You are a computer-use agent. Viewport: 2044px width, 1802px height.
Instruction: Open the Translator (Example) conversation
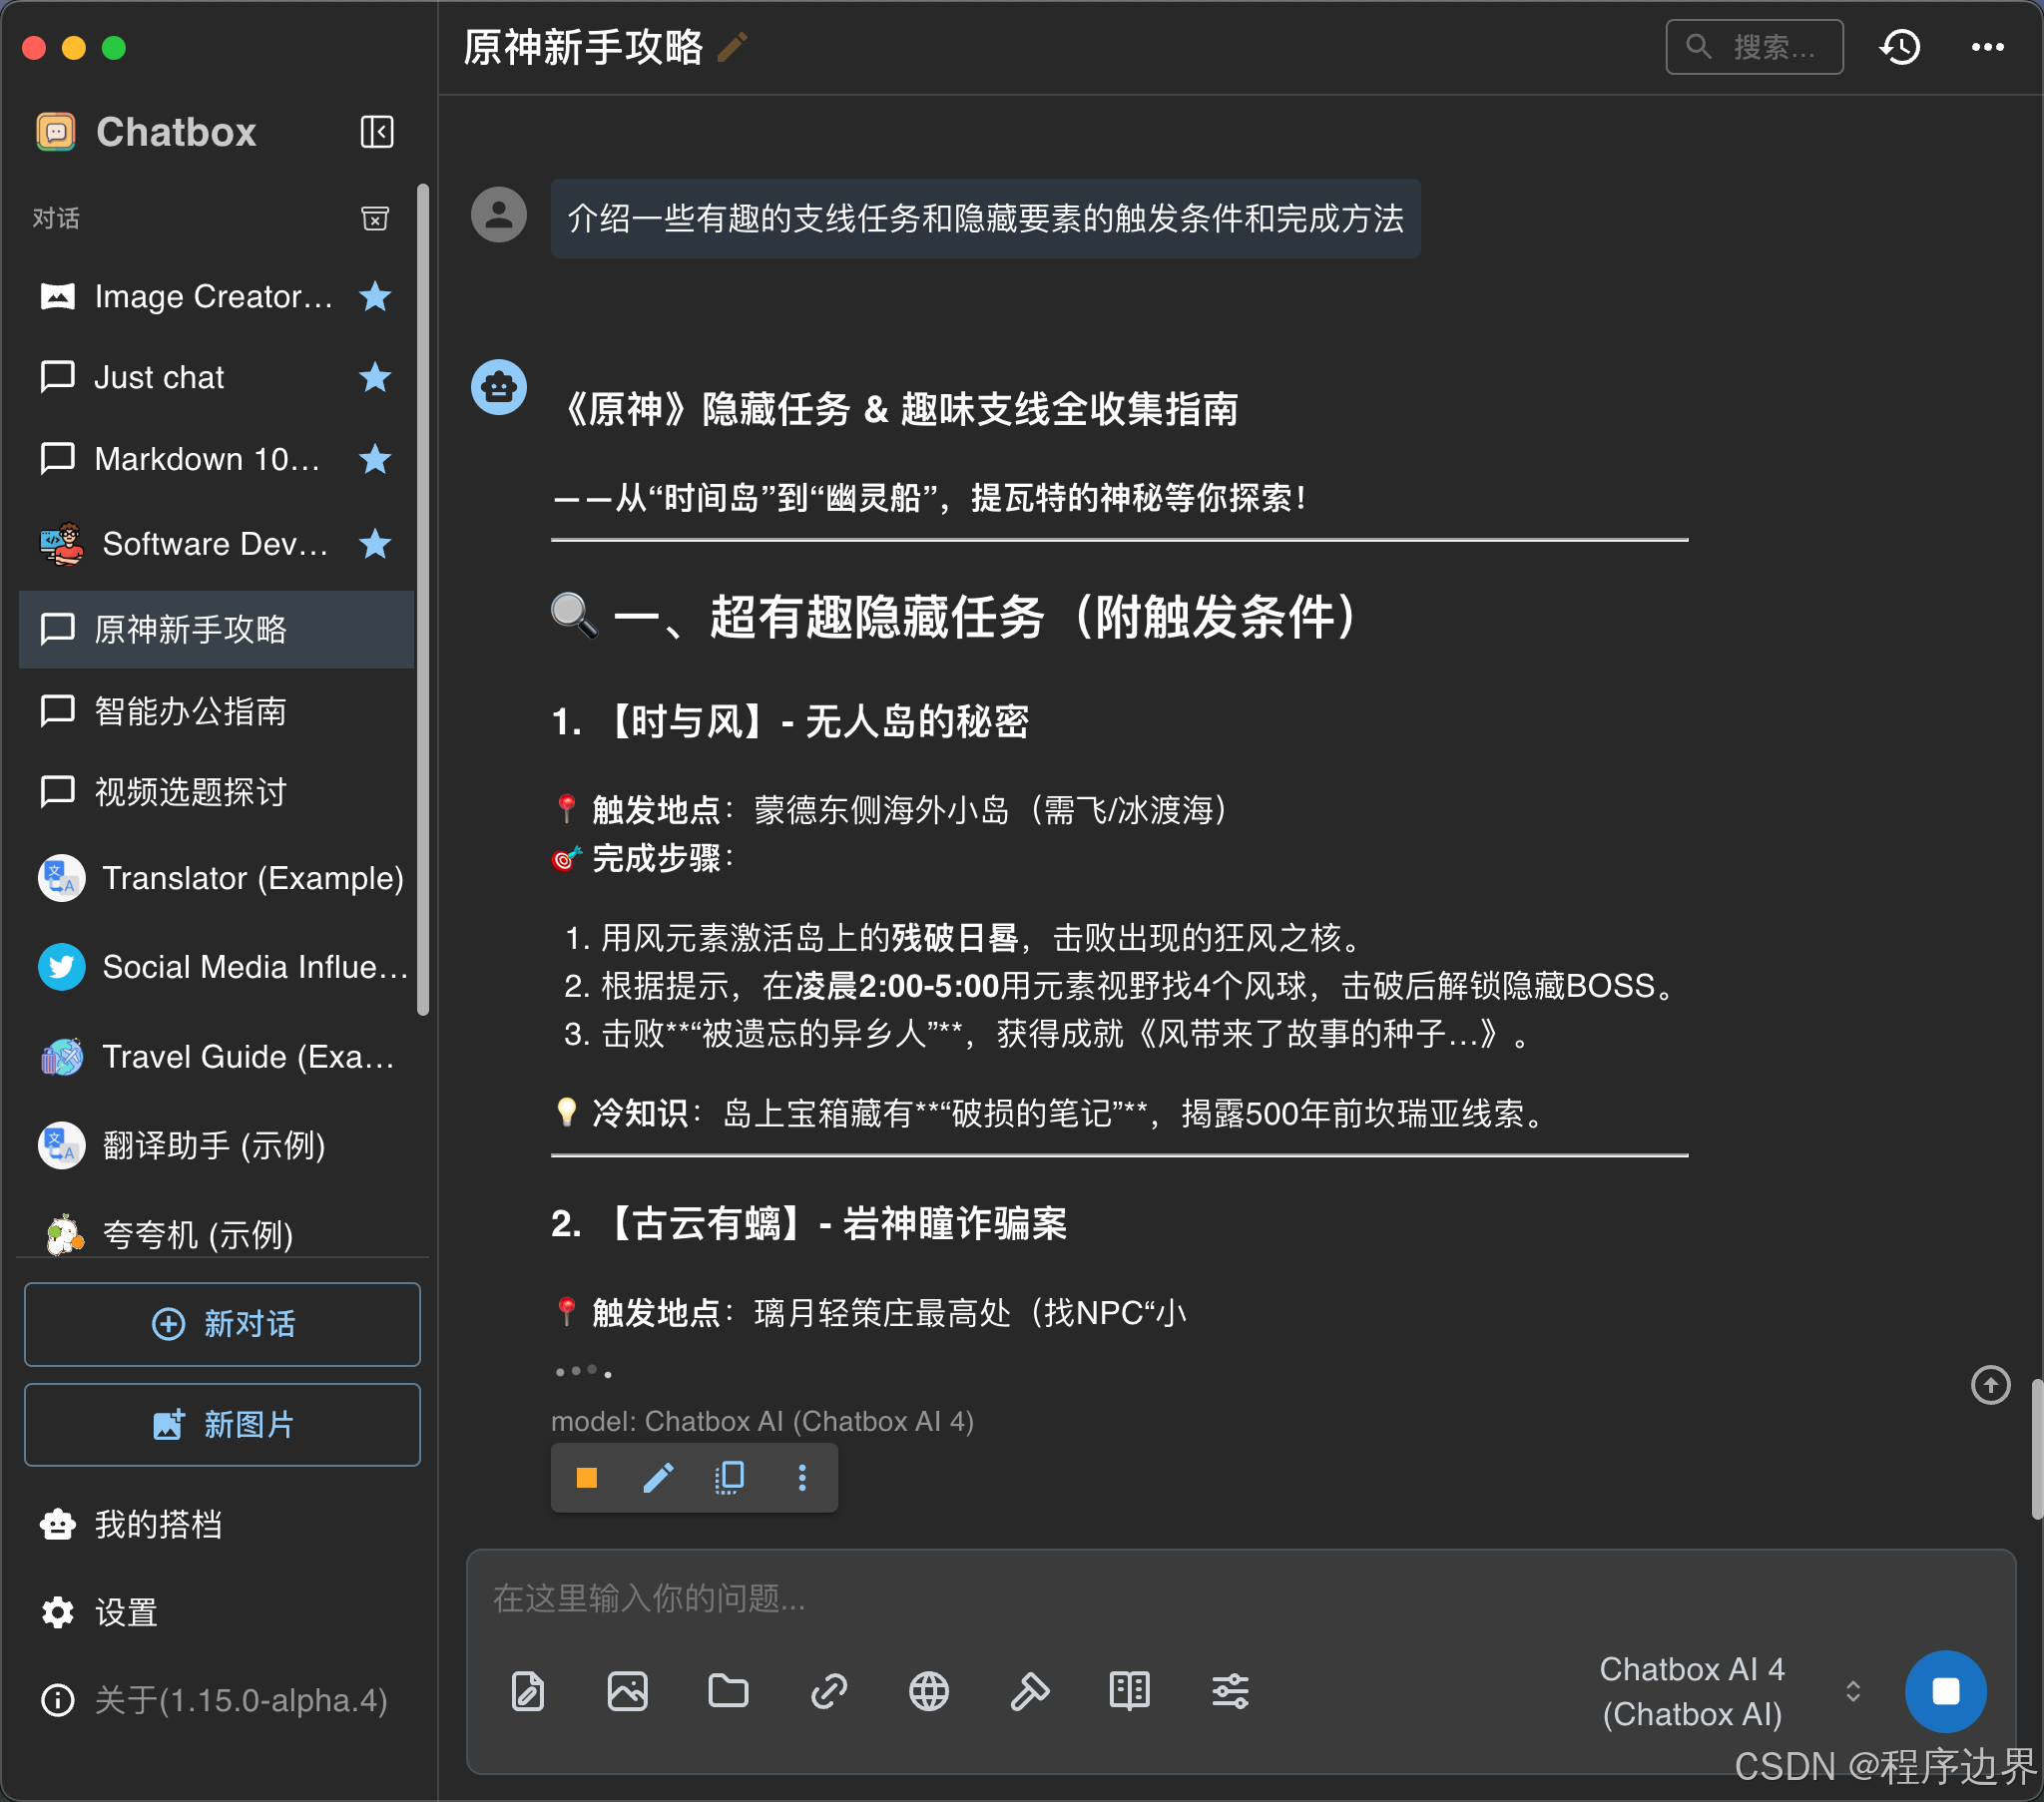(216, 878)
